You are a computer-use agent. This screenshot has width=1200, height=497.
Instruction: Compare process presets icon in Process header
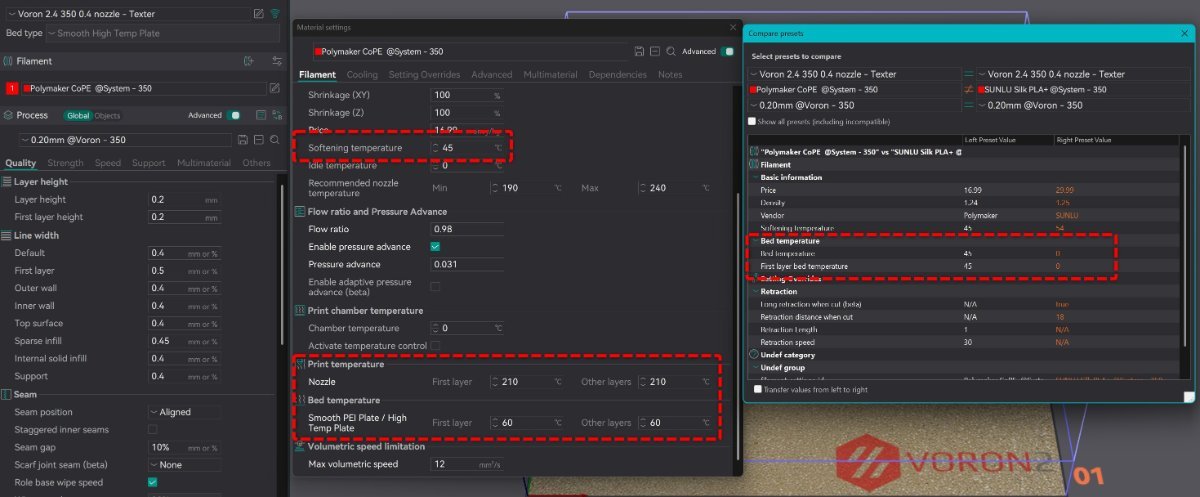276,115
